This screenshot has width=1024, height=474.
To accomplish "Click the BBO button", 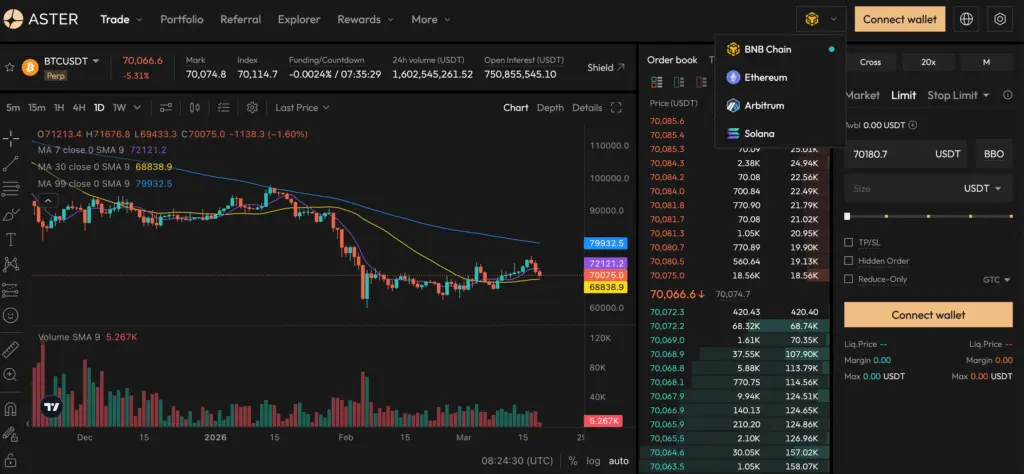I will 994,154.
